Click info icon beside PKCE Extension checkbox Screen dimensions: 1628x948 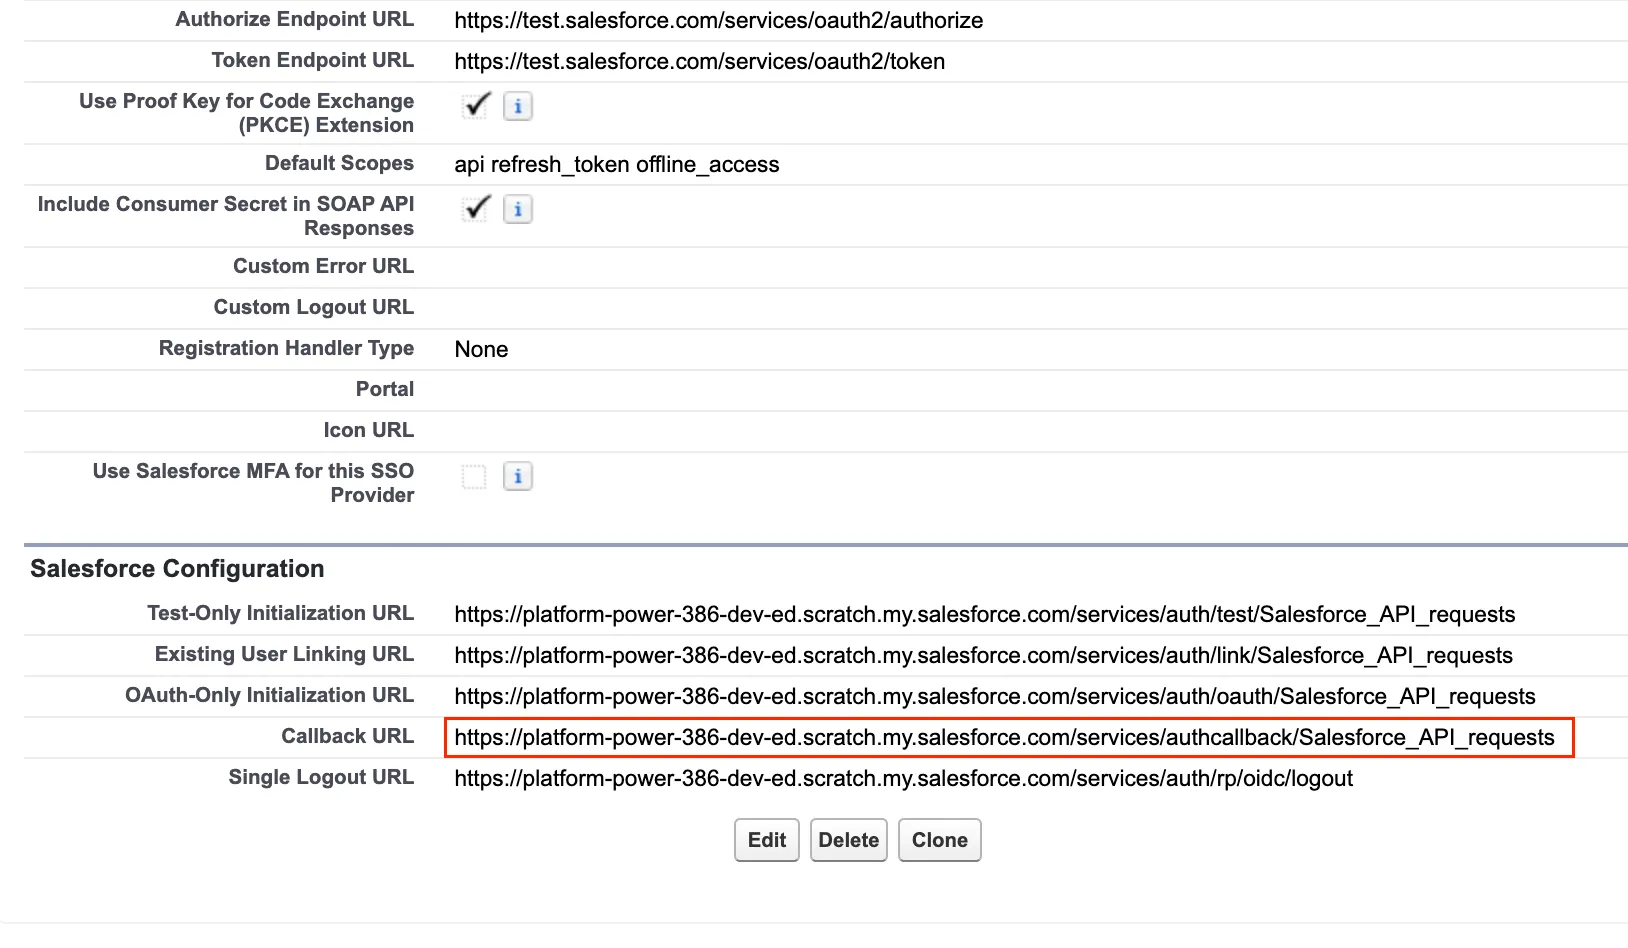click(517, 106)
